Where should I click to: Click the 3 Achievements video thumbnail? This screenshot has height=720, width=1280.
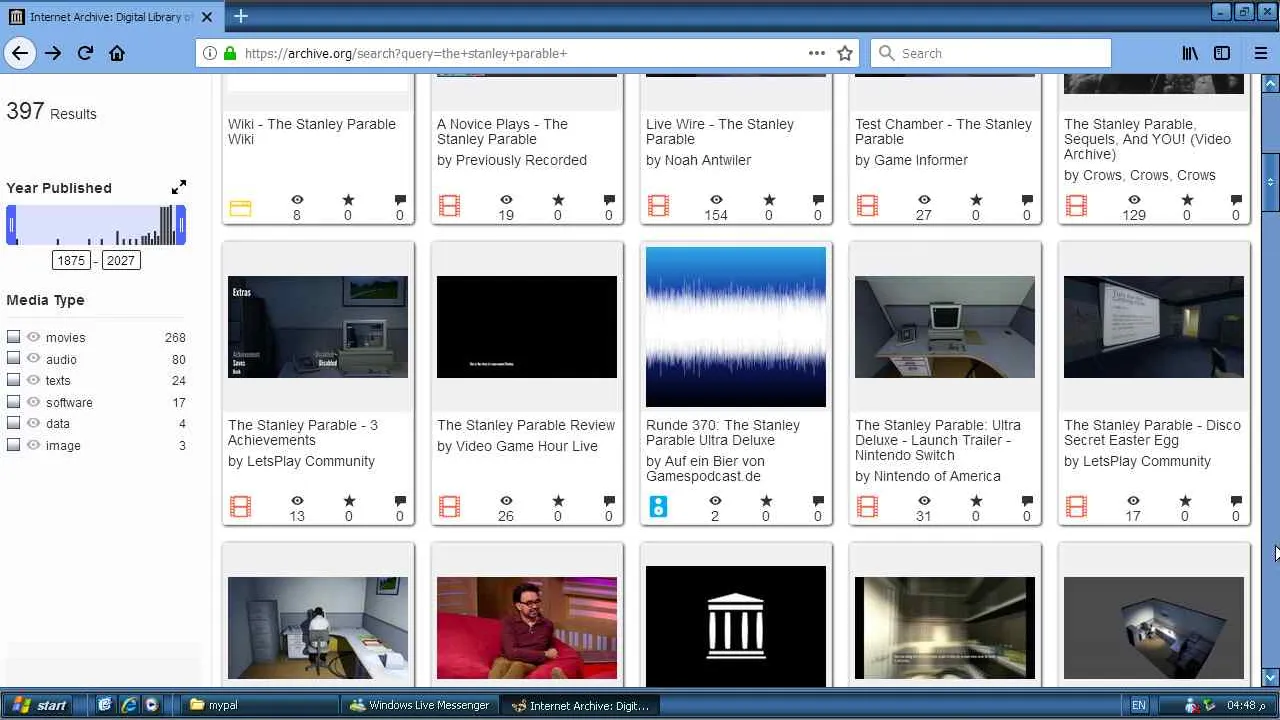pyautogui.click(x=318, y=327)
